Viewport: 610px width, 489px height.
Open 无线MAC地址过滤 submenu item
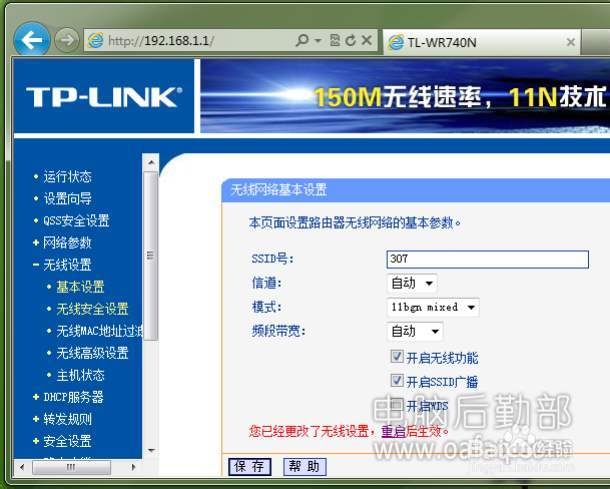tap(99, 331)
